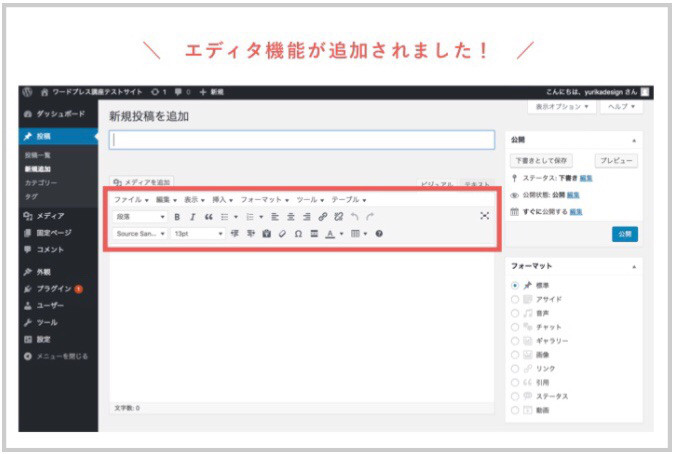This screenshot has height=454, width=675.
Task: Open the ファイル editor menu
Action: pyautogui.click(x=131, y=200)
